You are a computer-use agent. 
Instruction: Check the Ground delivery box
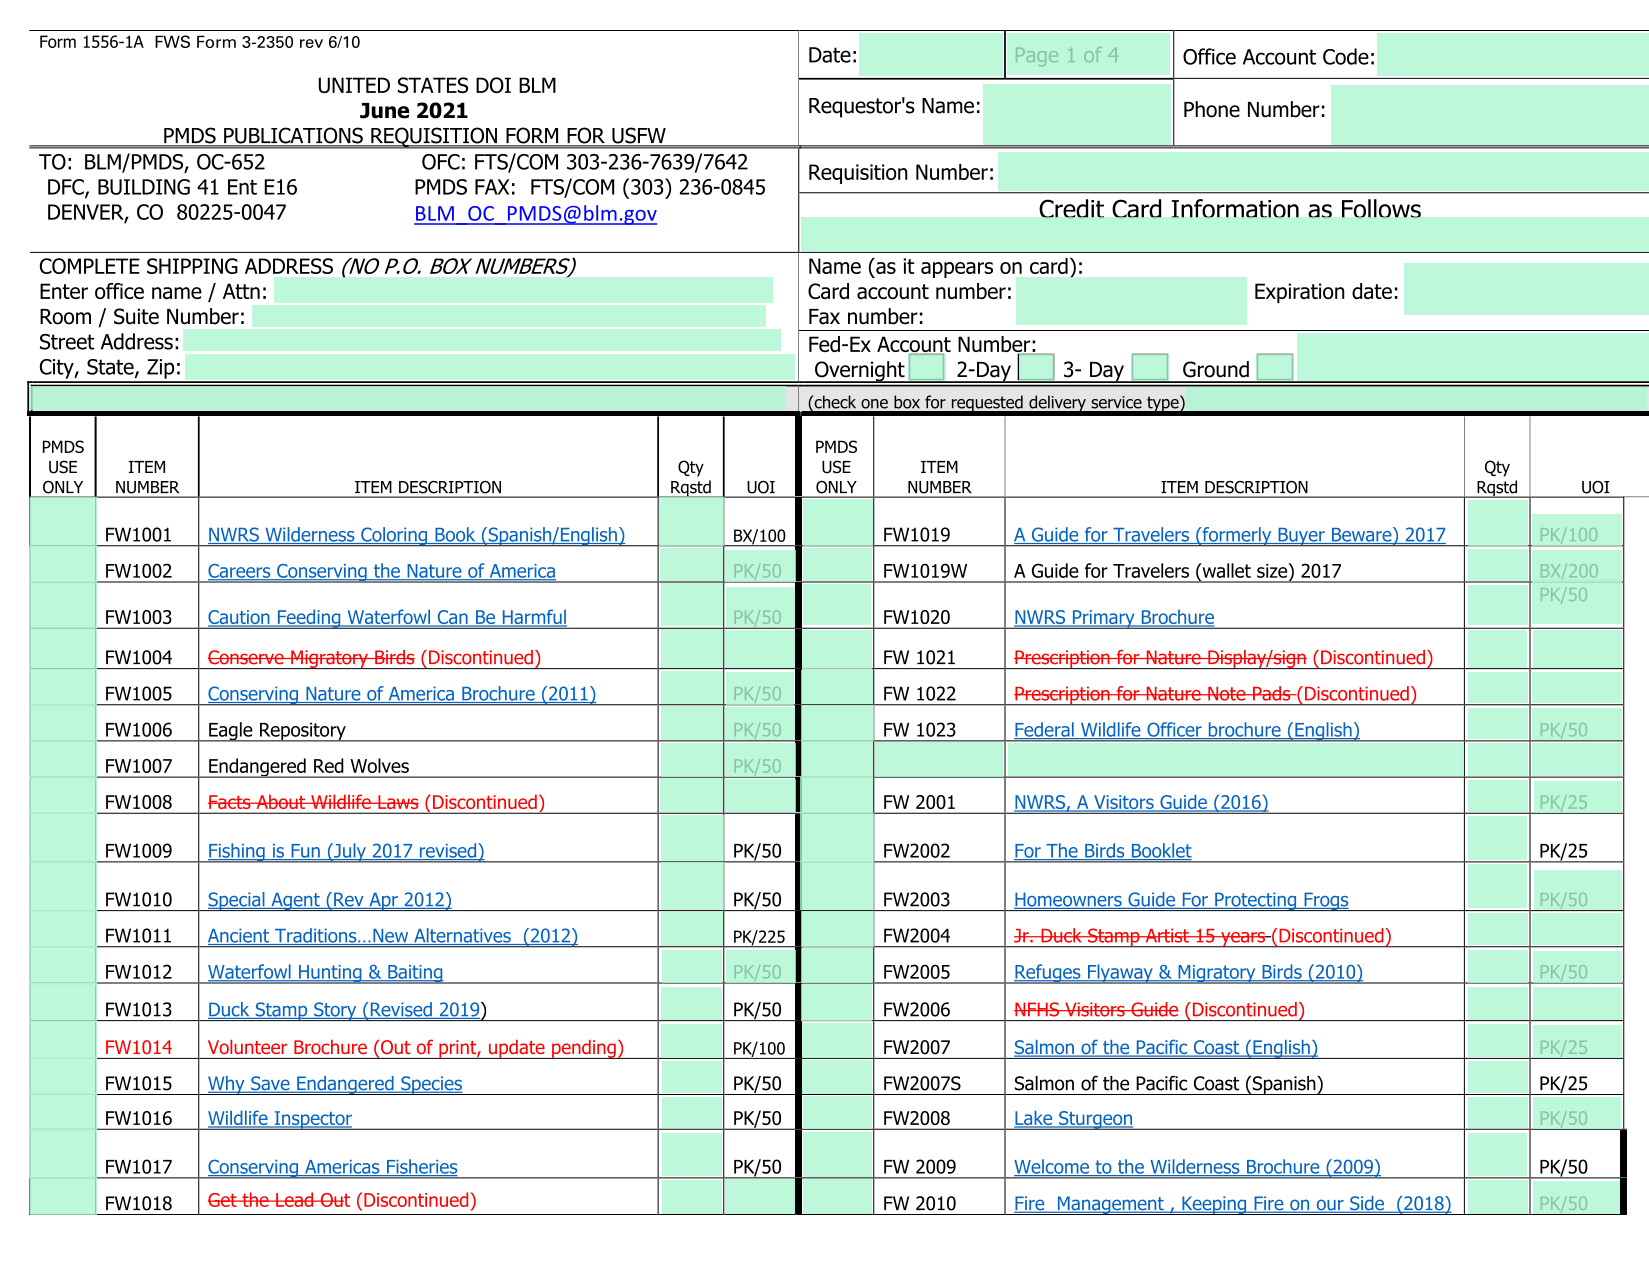coord(1275,368)
